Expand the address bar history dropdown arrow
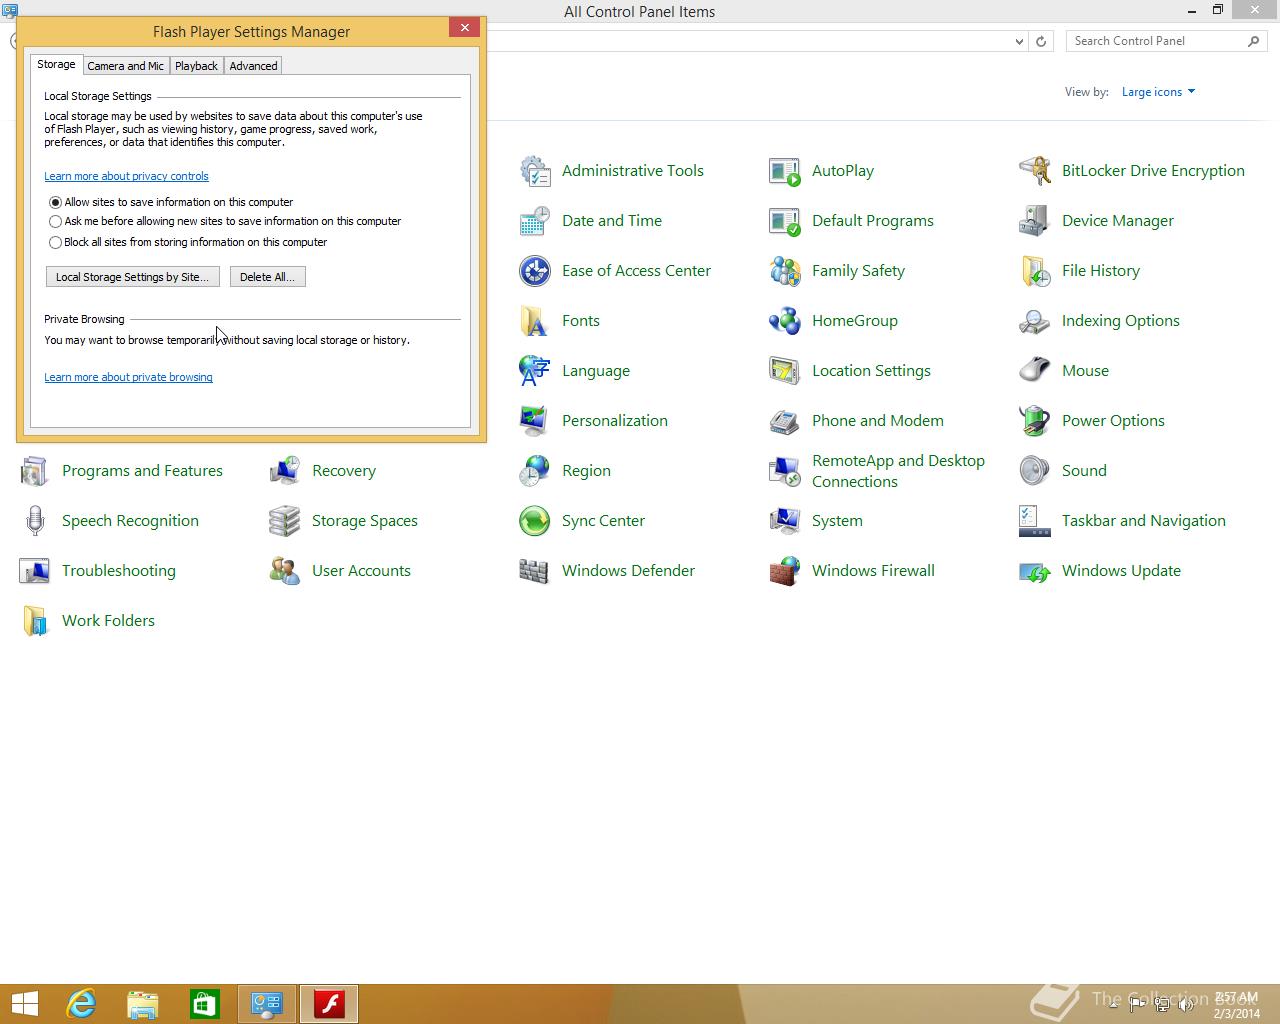This screenshot has width=1280, height=1024. [1019, 41]
